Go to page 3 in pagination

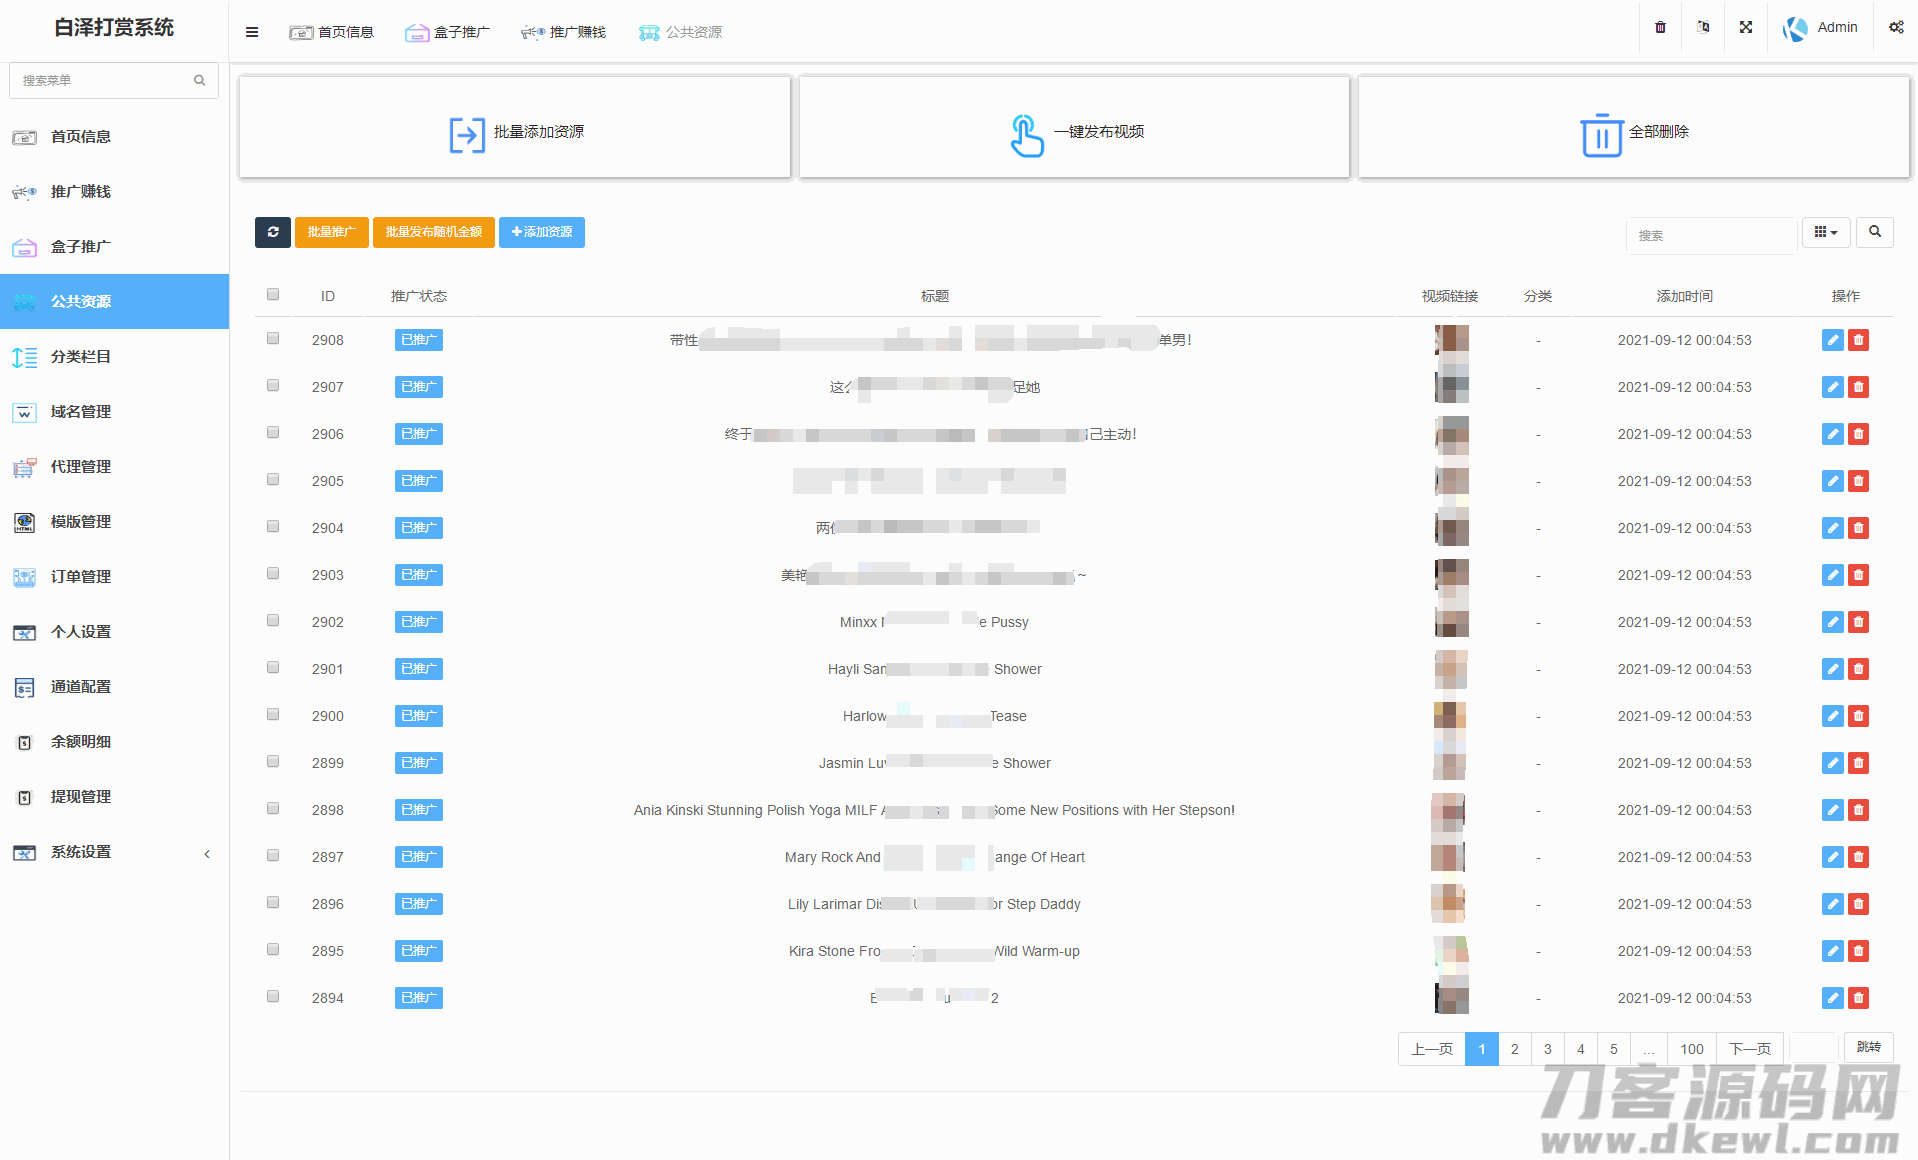pos(1547,1049)
